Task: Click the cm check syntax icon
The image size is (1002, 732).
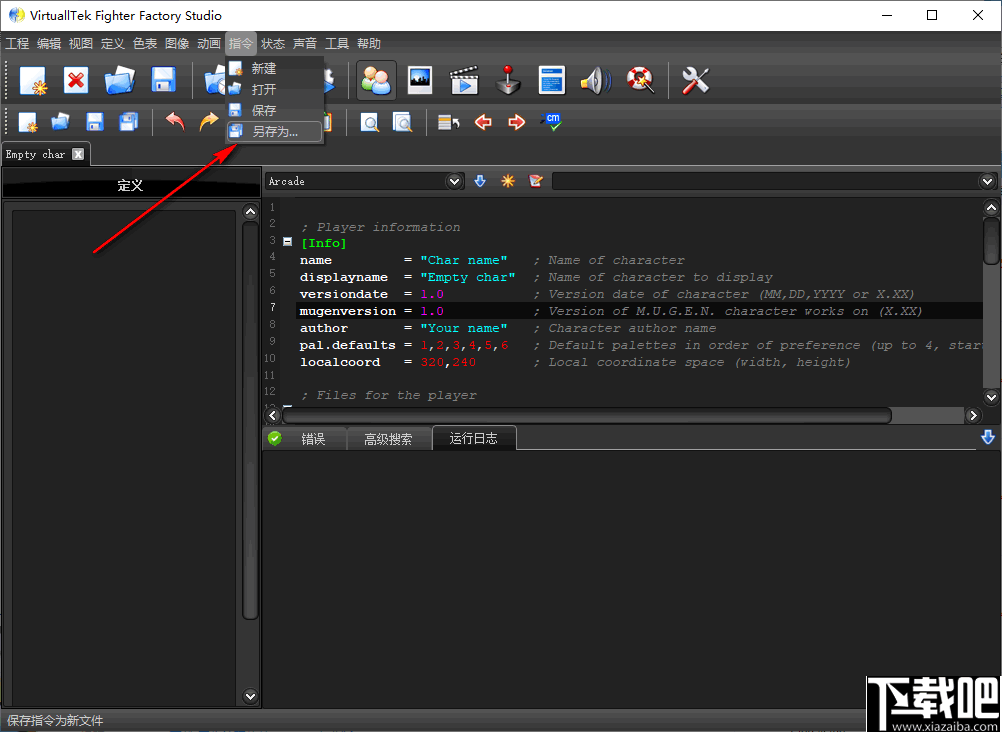Action: 551,121
